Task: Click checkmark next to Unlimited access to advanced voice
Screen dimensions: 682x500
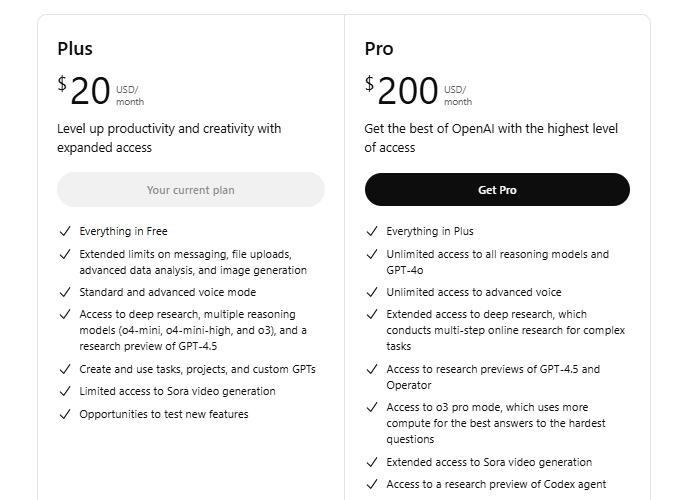Action: coord(372,292)
